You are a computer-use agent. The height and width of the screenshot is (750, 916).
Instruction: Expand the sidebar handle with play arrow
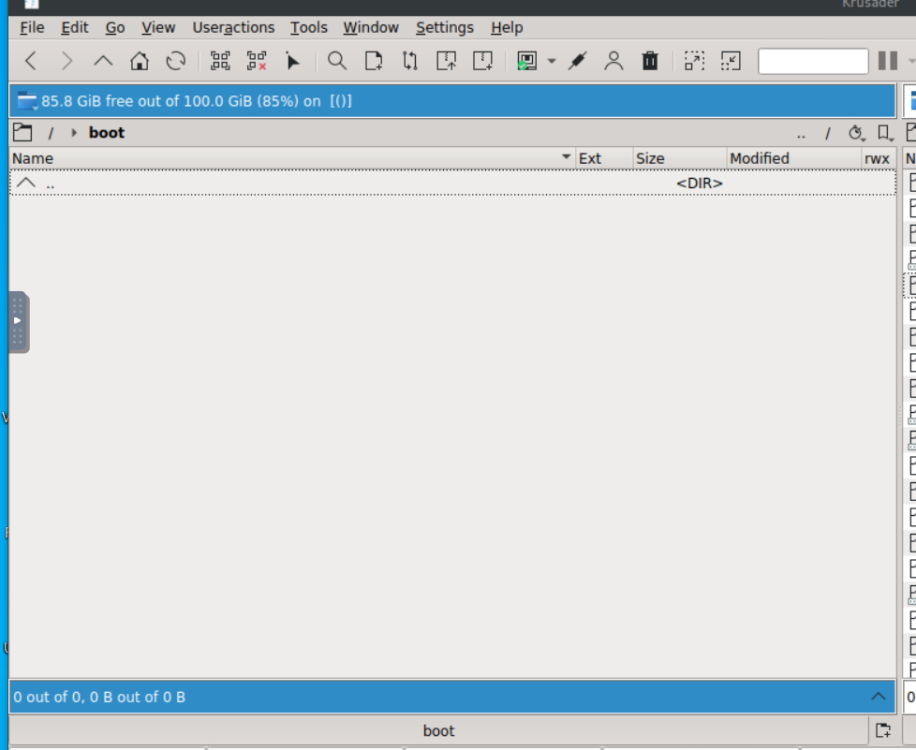pyautogui.click(x=18, y=321)
